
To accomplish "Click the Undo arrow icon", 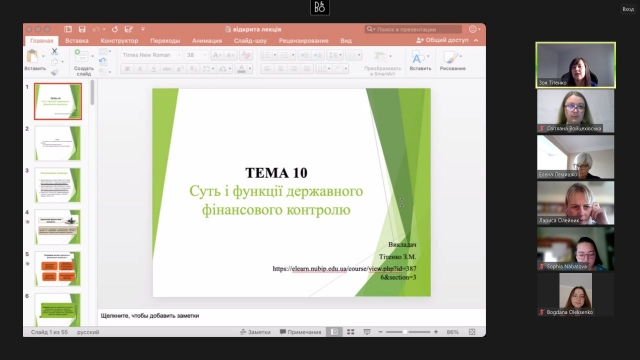I will 96,29.
